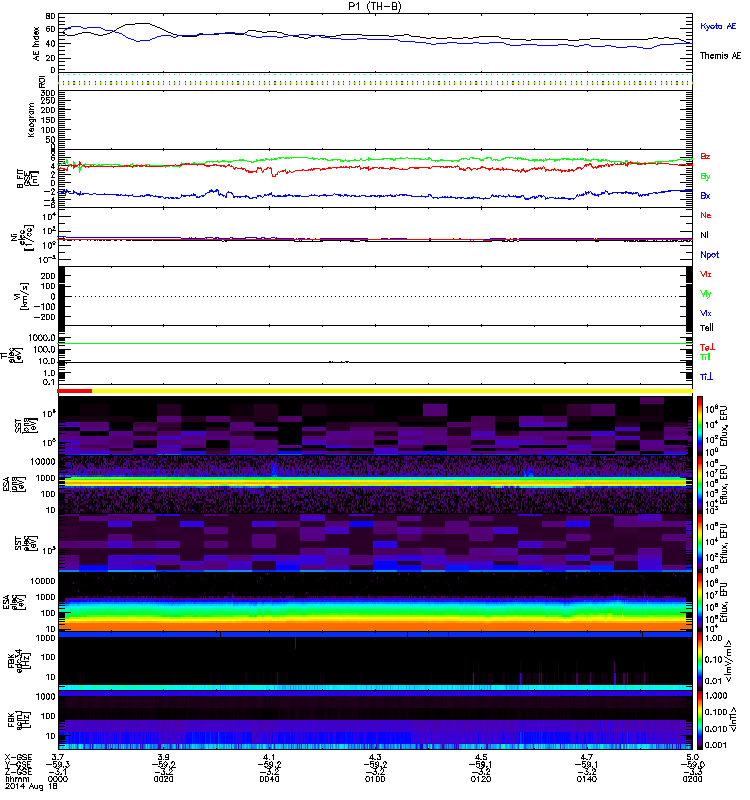
Task: Click the 0120 time tick label
Action: [x=481, y=779]
